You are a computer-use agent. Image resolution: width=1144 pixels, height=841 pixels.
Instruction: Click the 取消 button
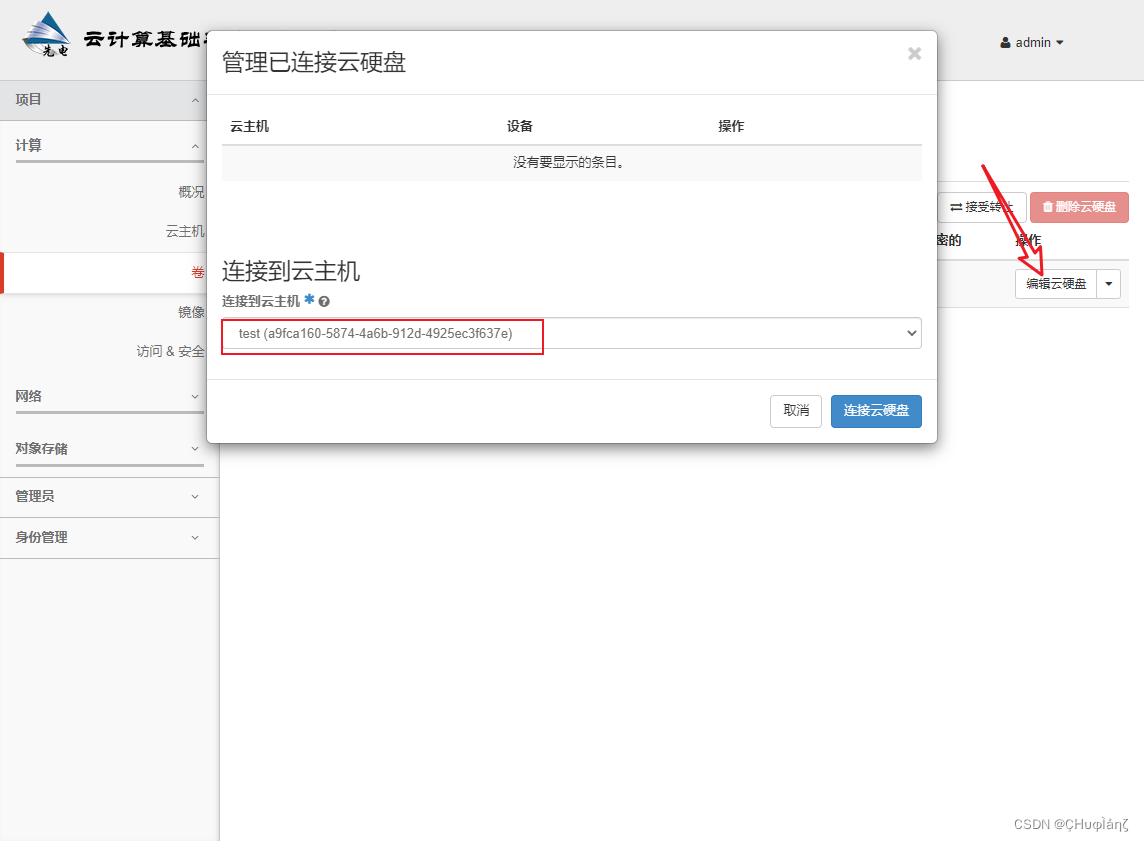796,411
